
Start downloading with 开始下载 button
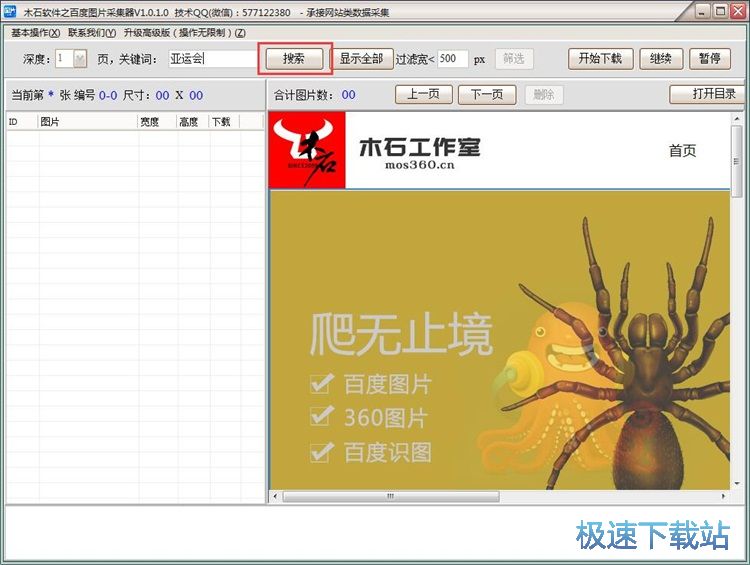click(600, 59)
